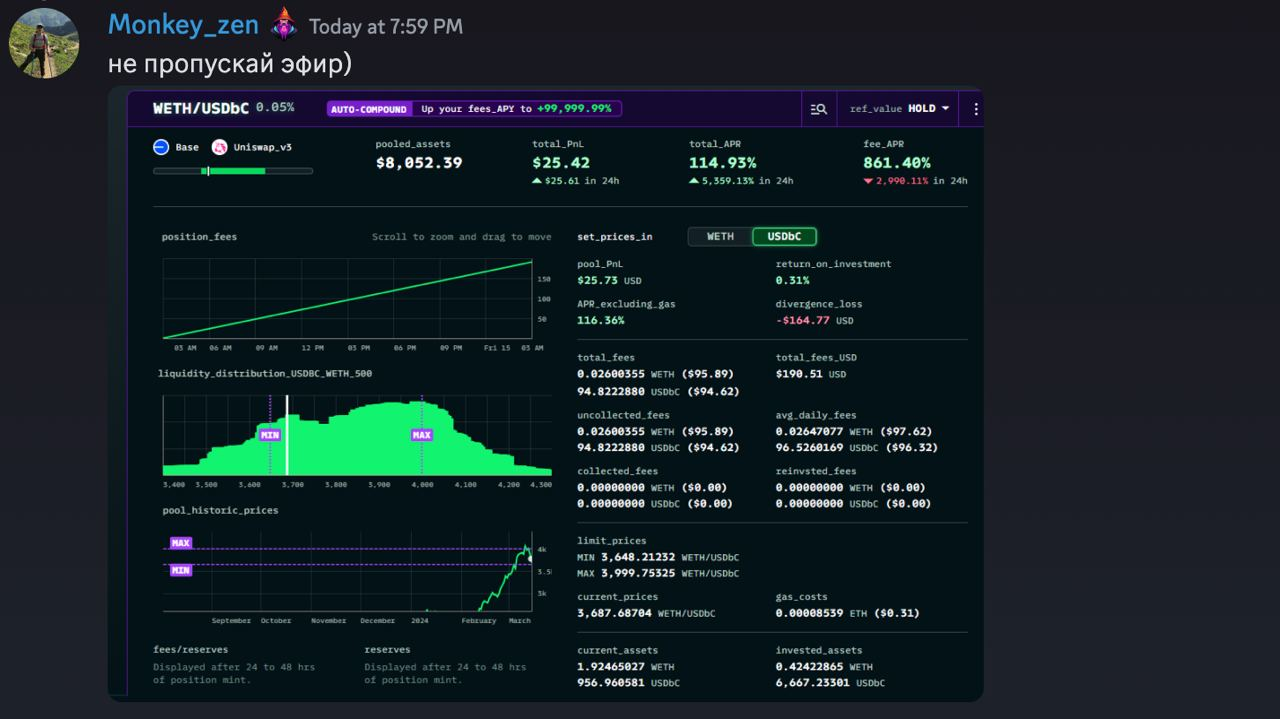Click the gas_costs value 0.00008539 ETH
This screenshot has width=1280, height=719.
point(825,613)
